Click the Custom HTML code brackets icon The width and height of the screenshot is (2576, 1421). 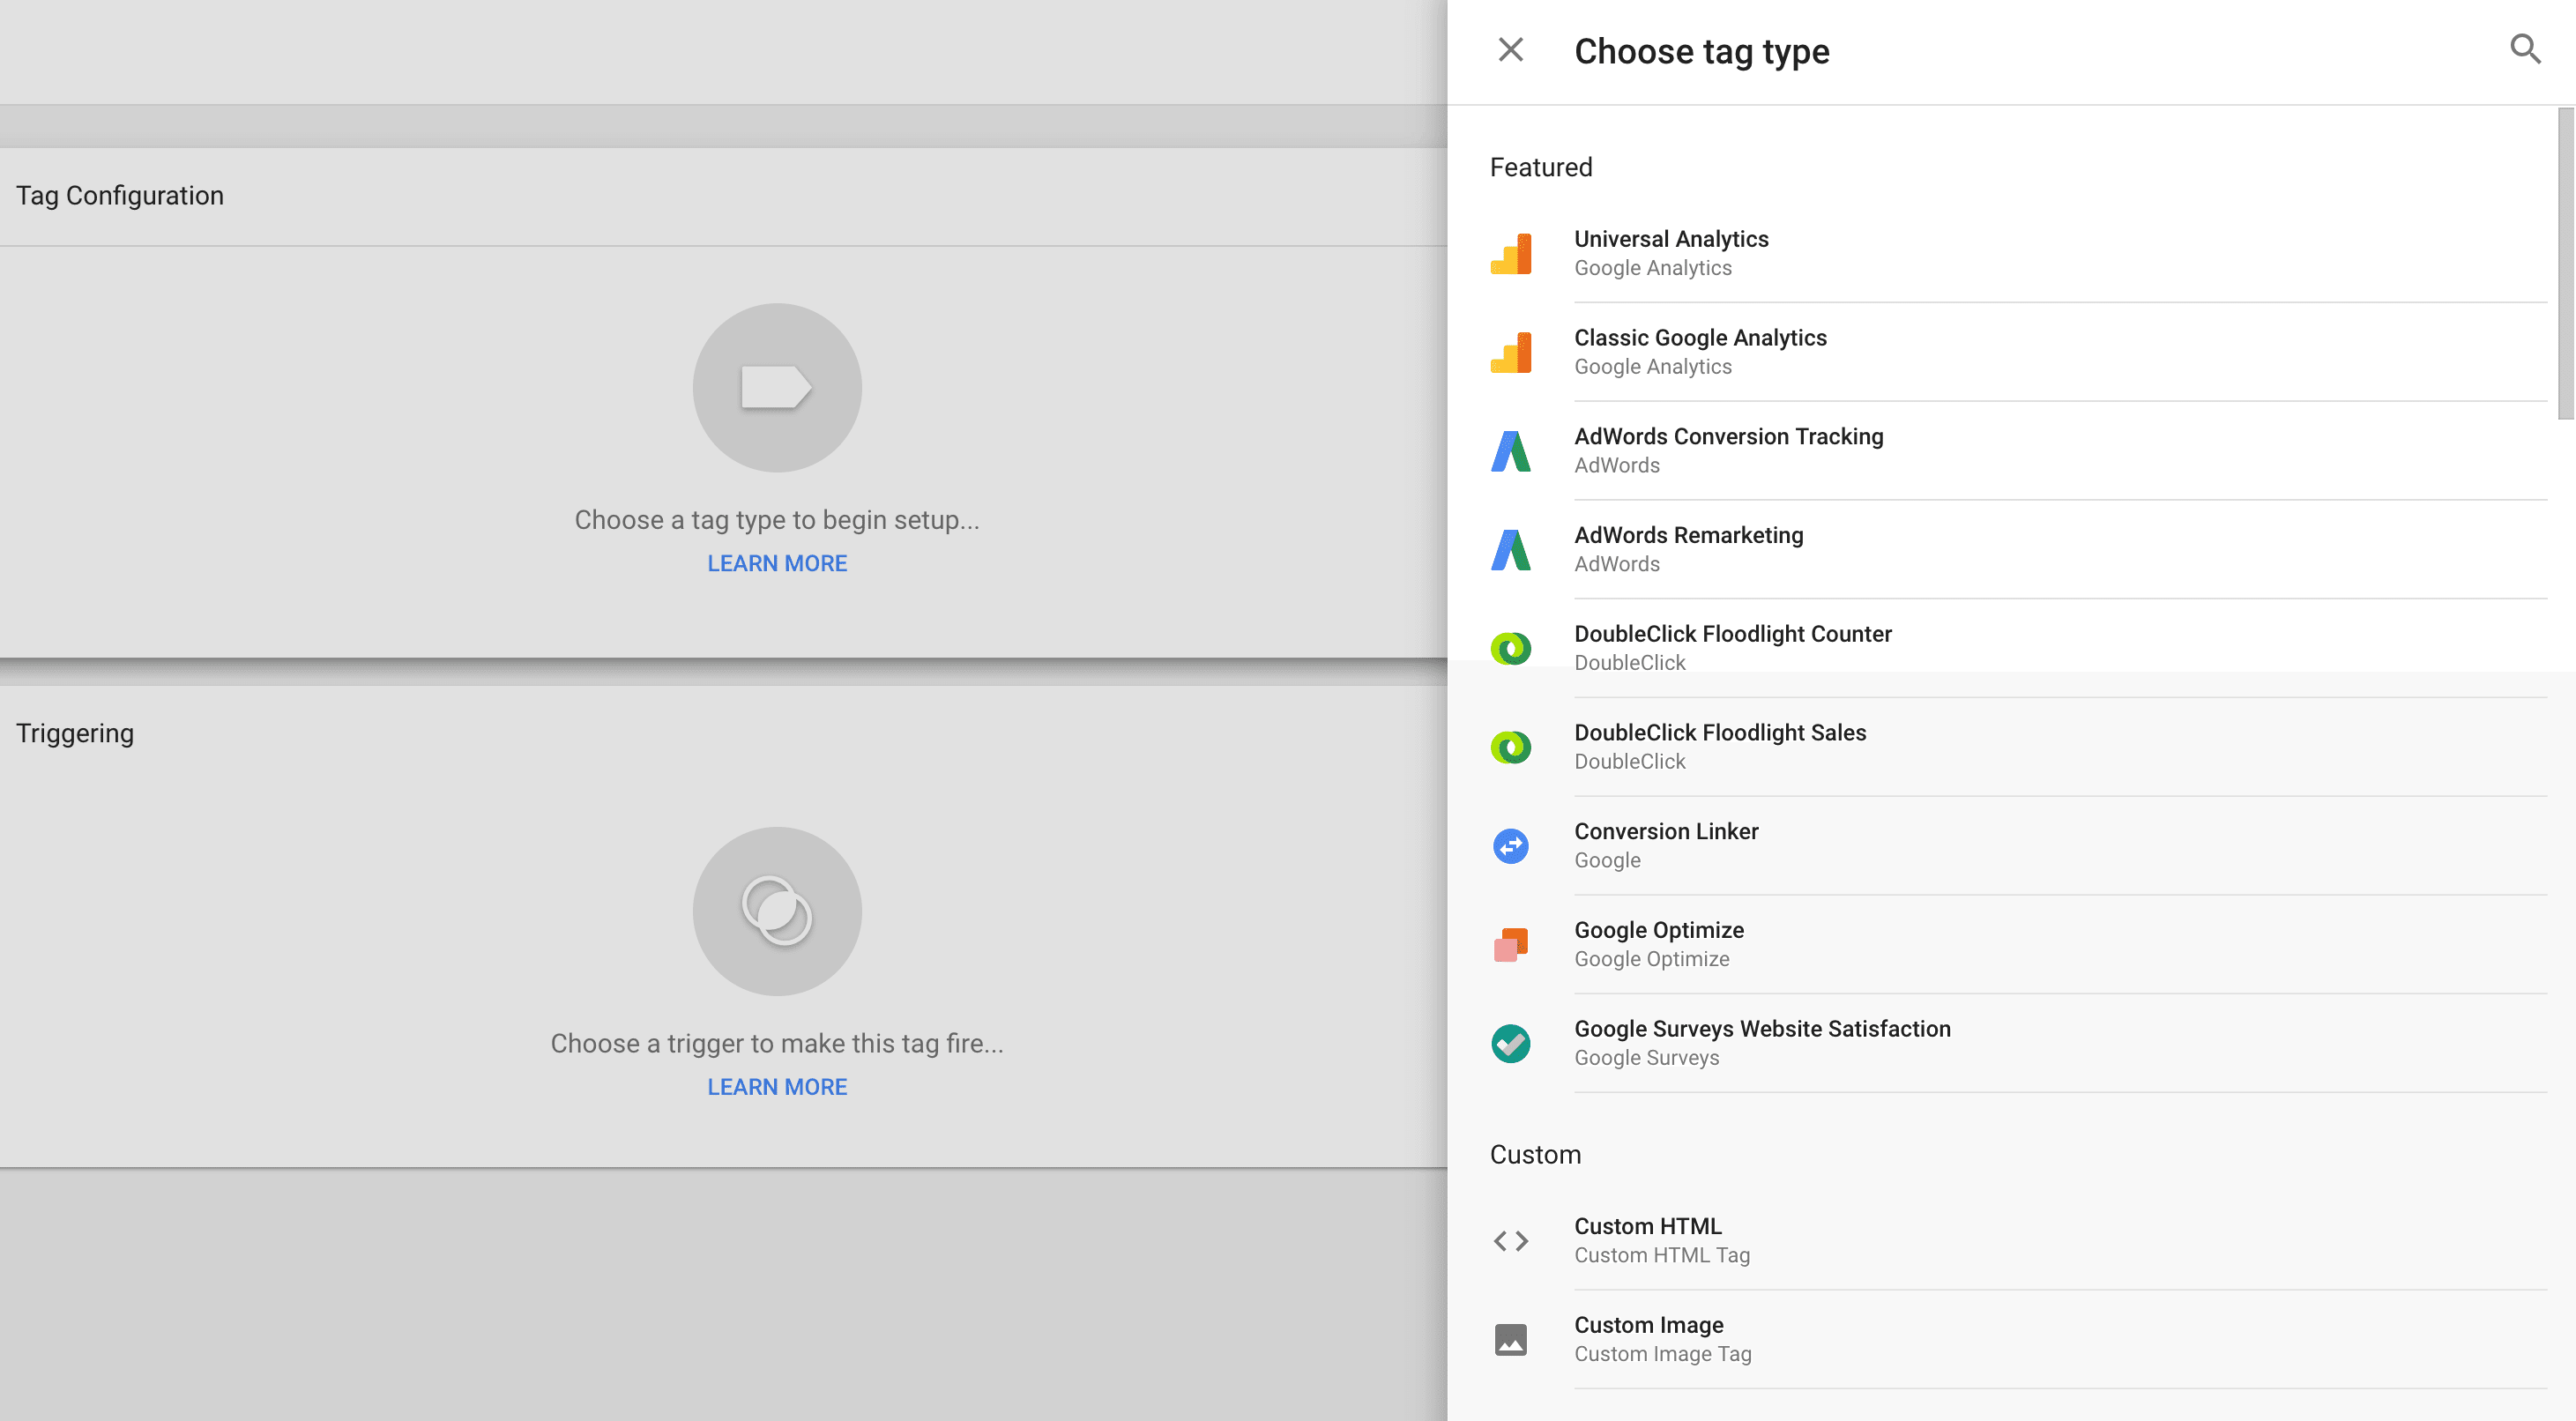(x=1510, y=1241)
